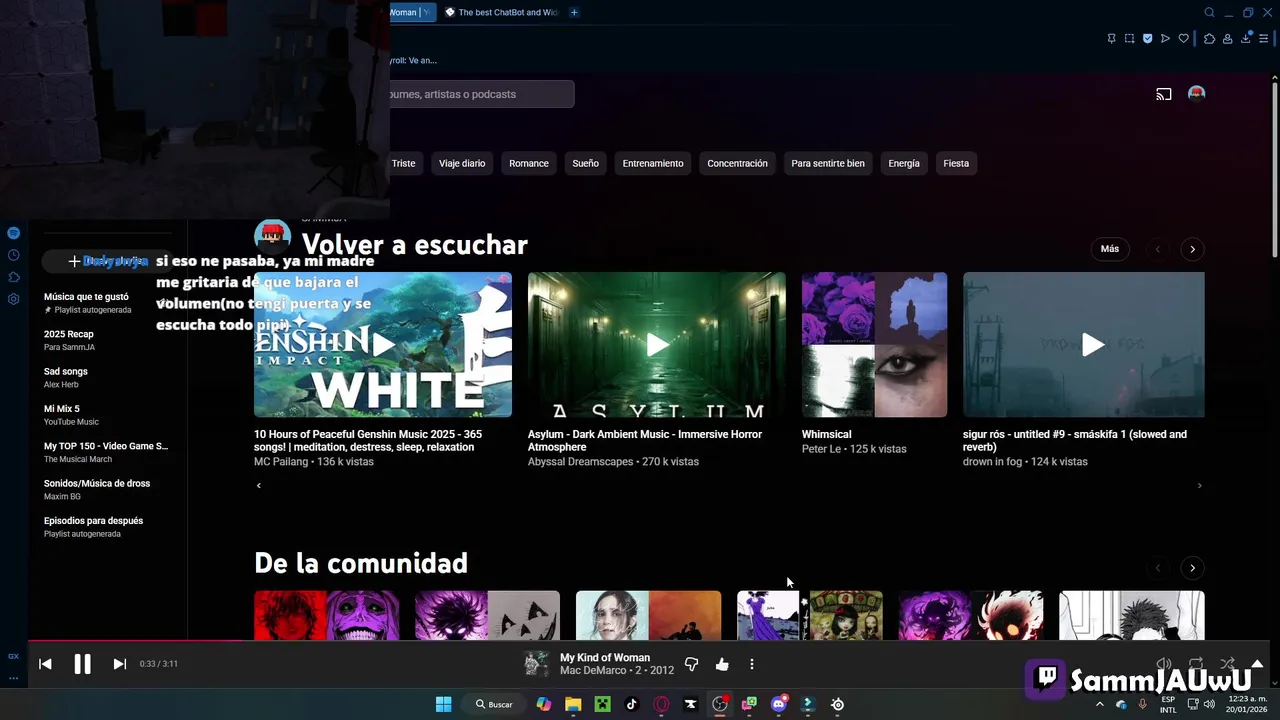Bookmark page with the heart icon

pyautogui.click(x=1184, y=38)
